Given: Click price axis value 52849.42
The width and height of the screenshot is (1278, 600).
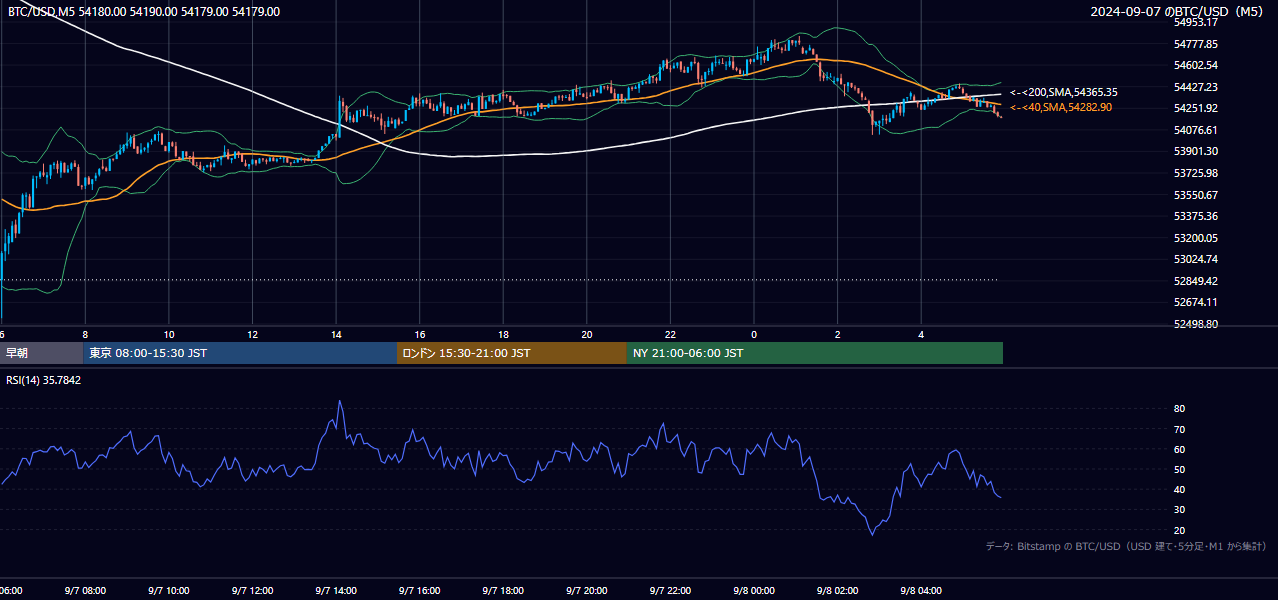Looking at the screenshot, I should pyautogui.click(x=1196, y=281).
